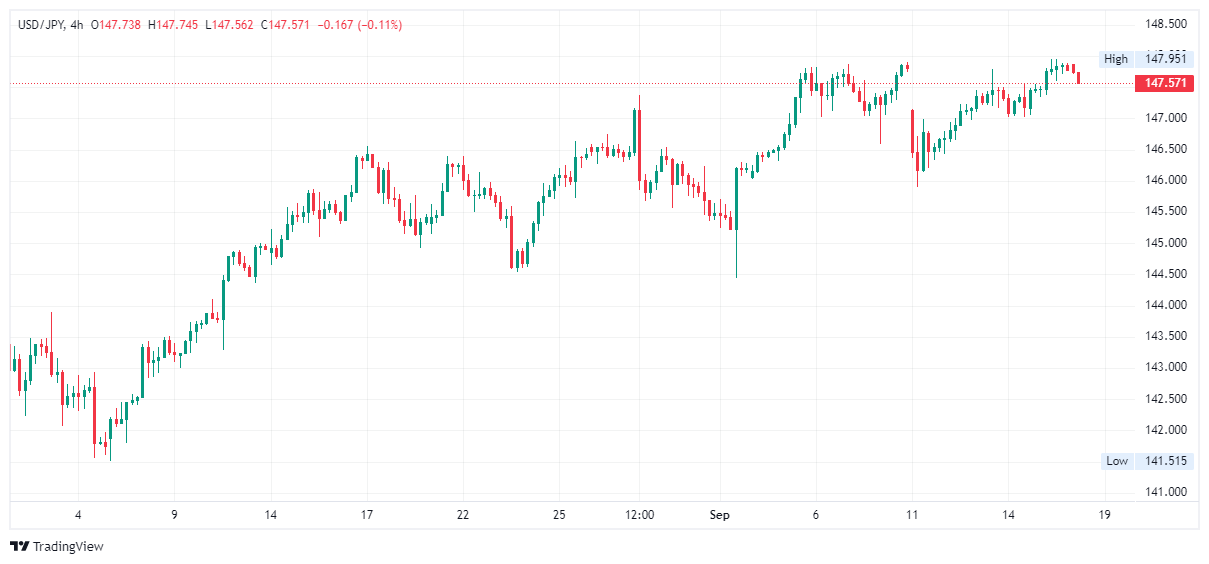The height and width of the screenshot is (564, 1209).
Task: Select the 141.515 low price value
Action: [x=1166, y=461]
